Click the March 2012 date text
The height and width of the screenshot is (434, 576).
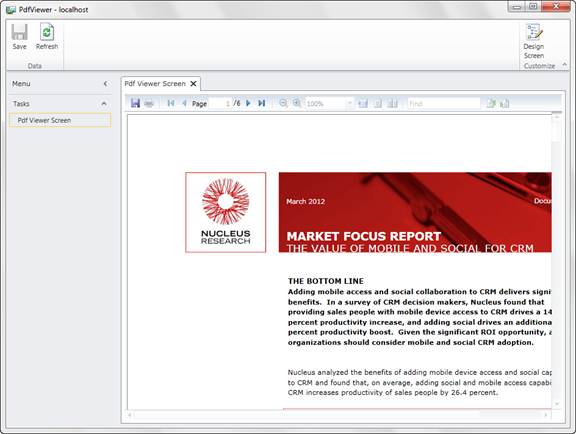pyautogui.click(x=306, y=201)
